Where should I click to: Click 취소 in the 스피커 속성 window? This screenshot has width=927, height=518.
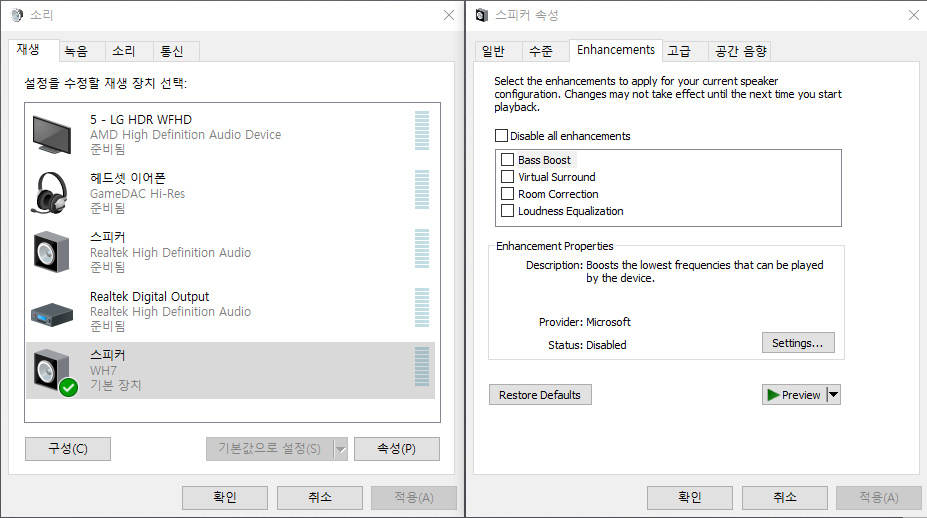[x=785, y=497]
